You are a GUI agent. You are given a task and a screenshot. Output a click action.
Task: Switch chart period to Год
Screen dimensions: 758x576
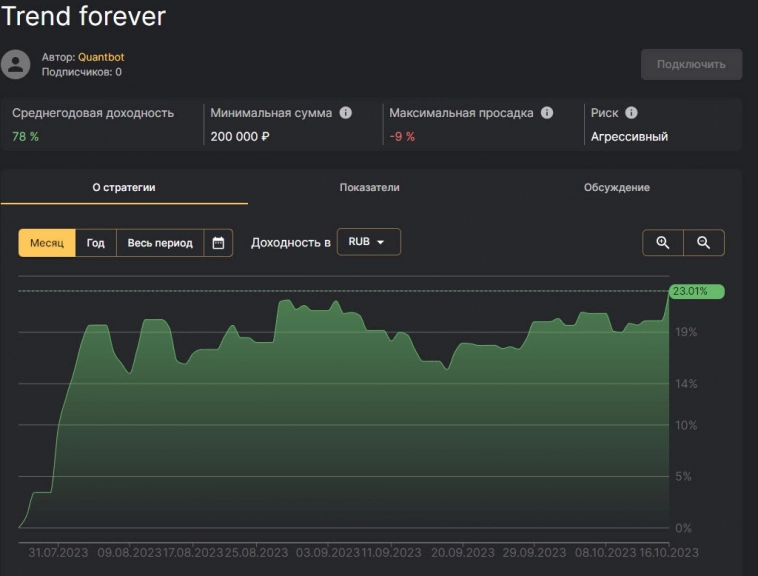pos(96,243)
